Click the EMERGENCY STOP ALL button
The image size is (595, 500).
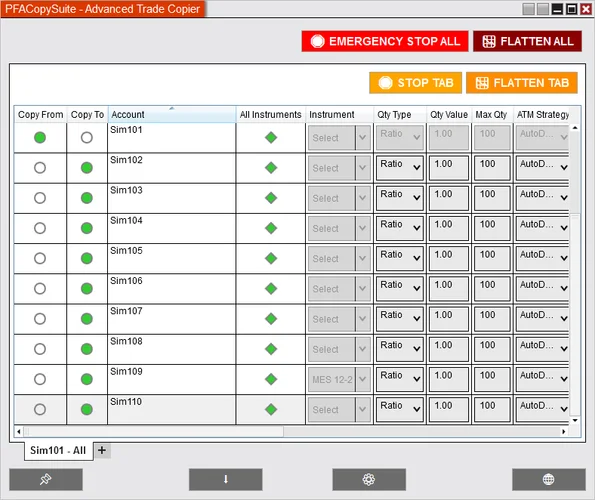click(x=385, y=41)
